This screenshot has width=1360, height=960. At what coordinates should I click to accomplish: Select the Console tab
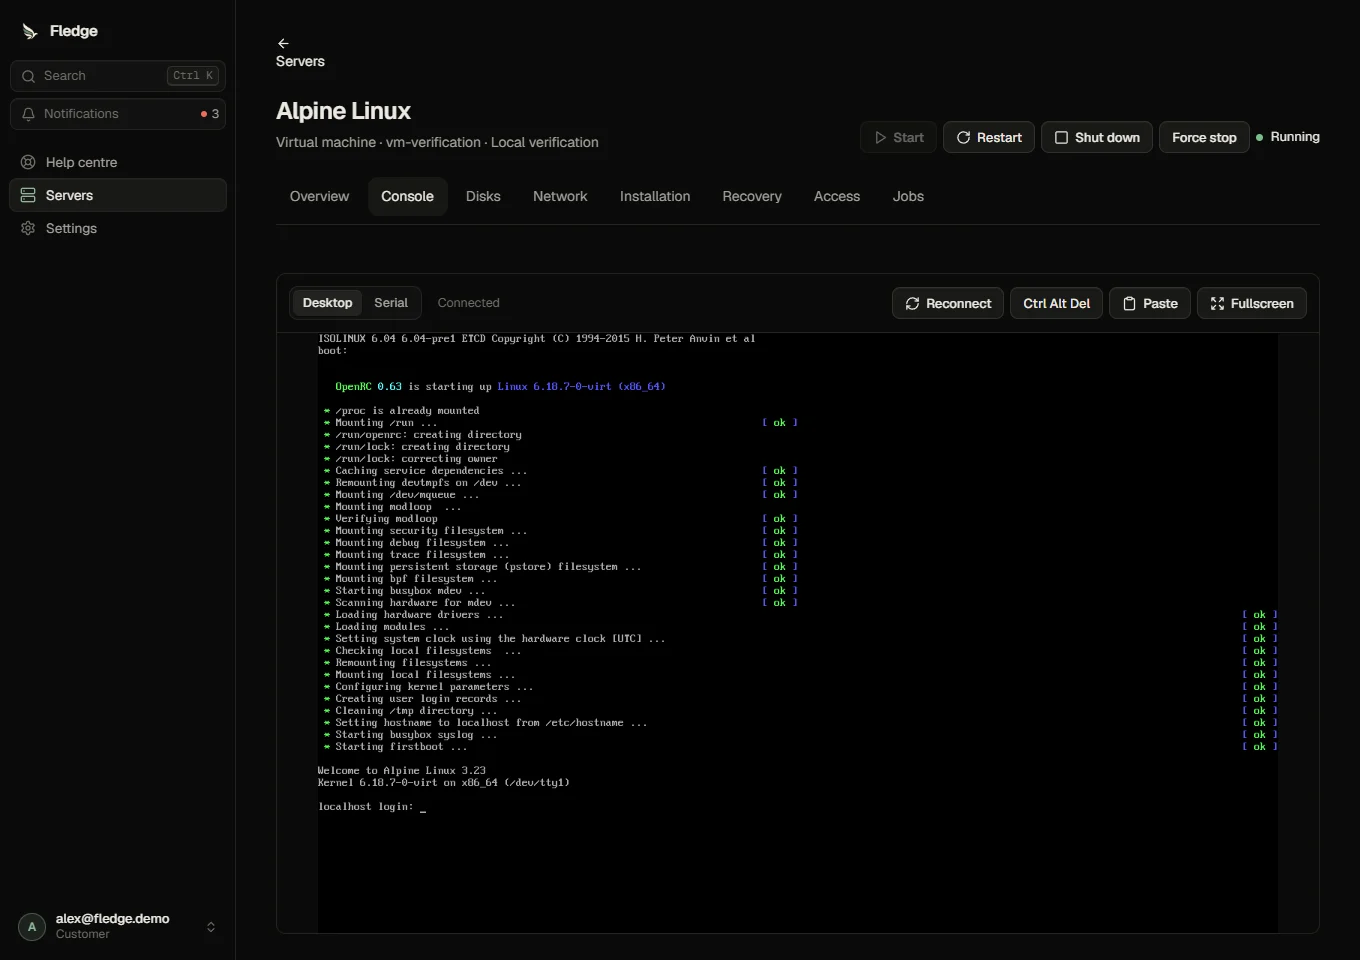point(407,196)
